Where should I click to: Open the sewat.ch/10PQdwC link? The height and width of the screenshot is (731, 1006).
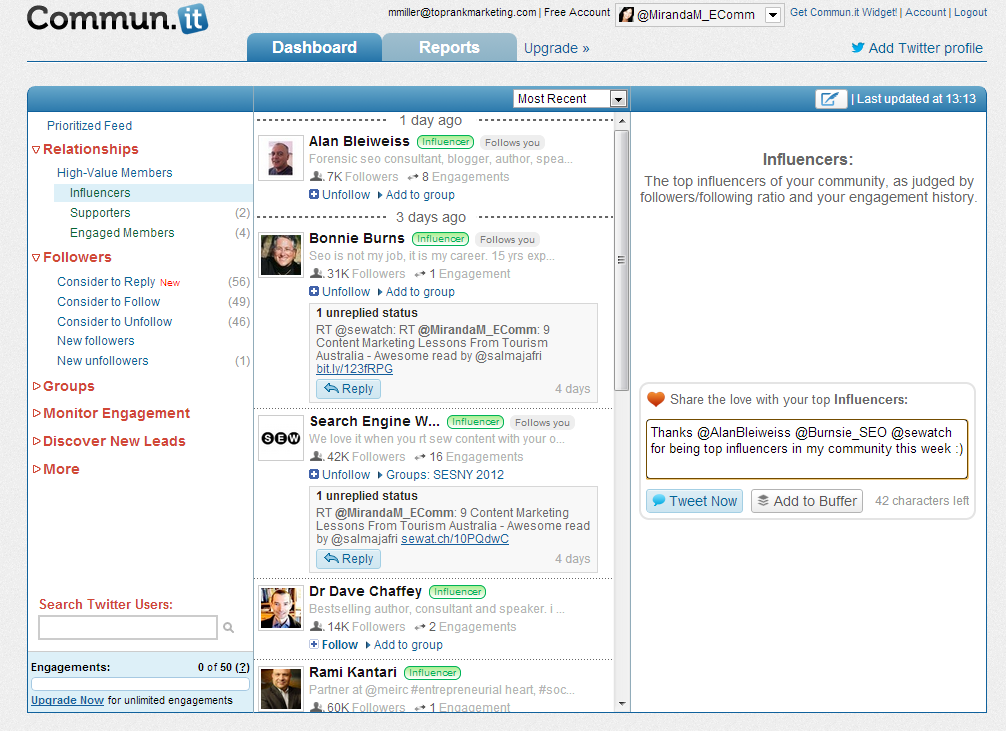tap(455, 538)
